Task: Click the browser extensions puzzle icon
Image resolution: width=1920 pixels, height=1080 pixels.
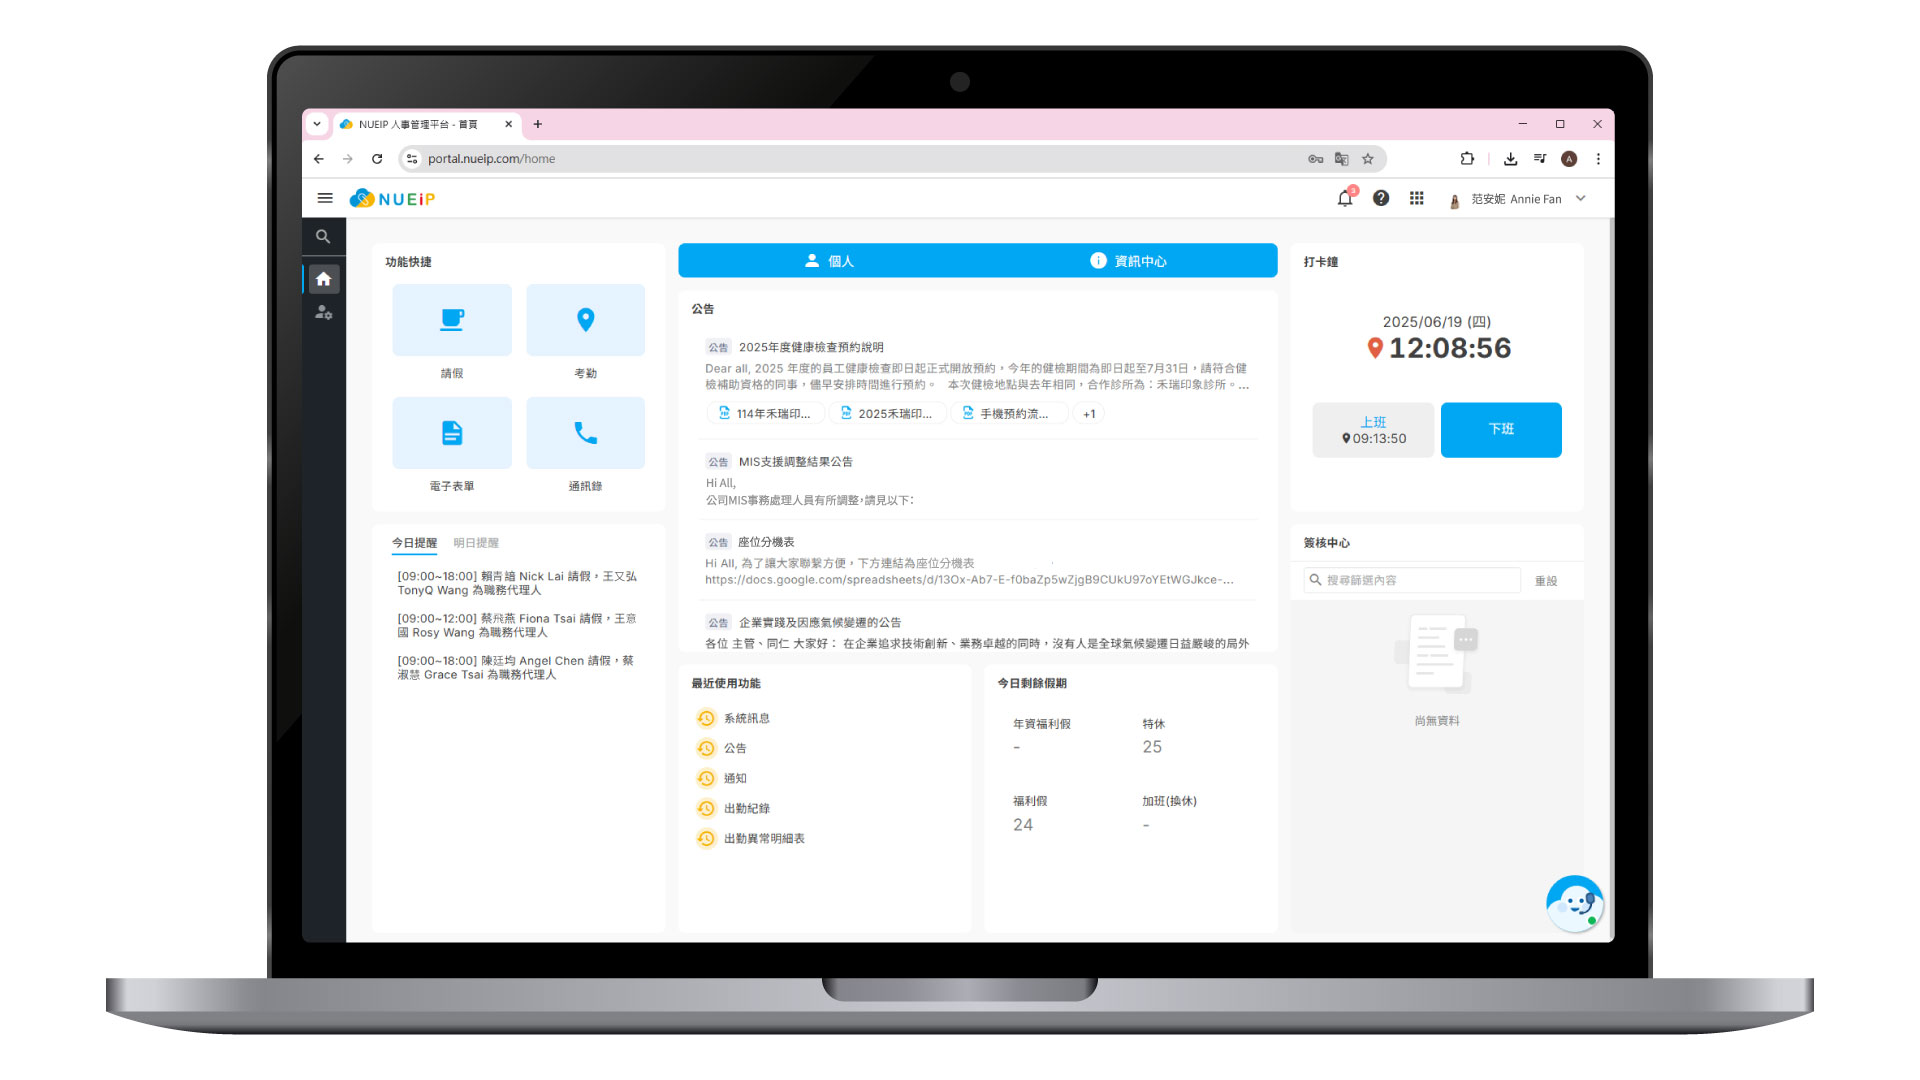Action: click(x=1467, y=159)
